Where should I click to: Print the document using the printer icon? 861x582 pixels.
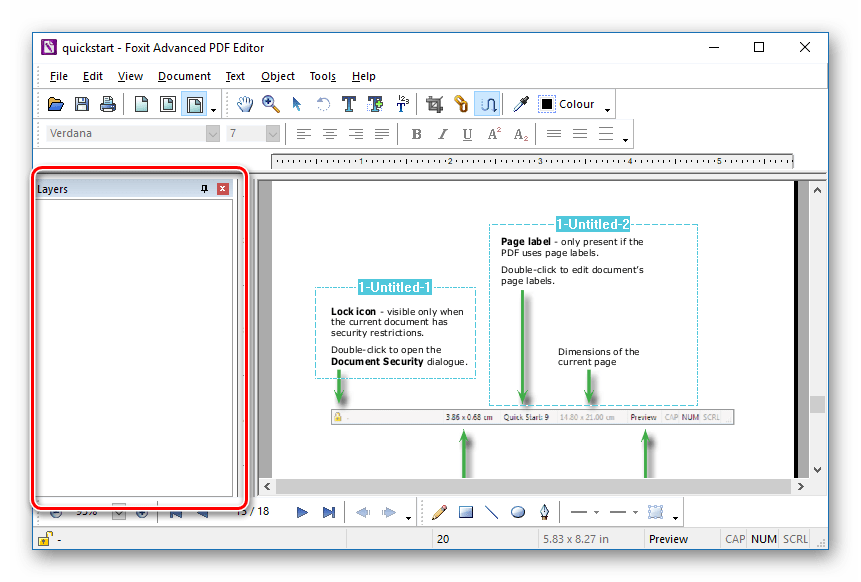click(108, 104)
